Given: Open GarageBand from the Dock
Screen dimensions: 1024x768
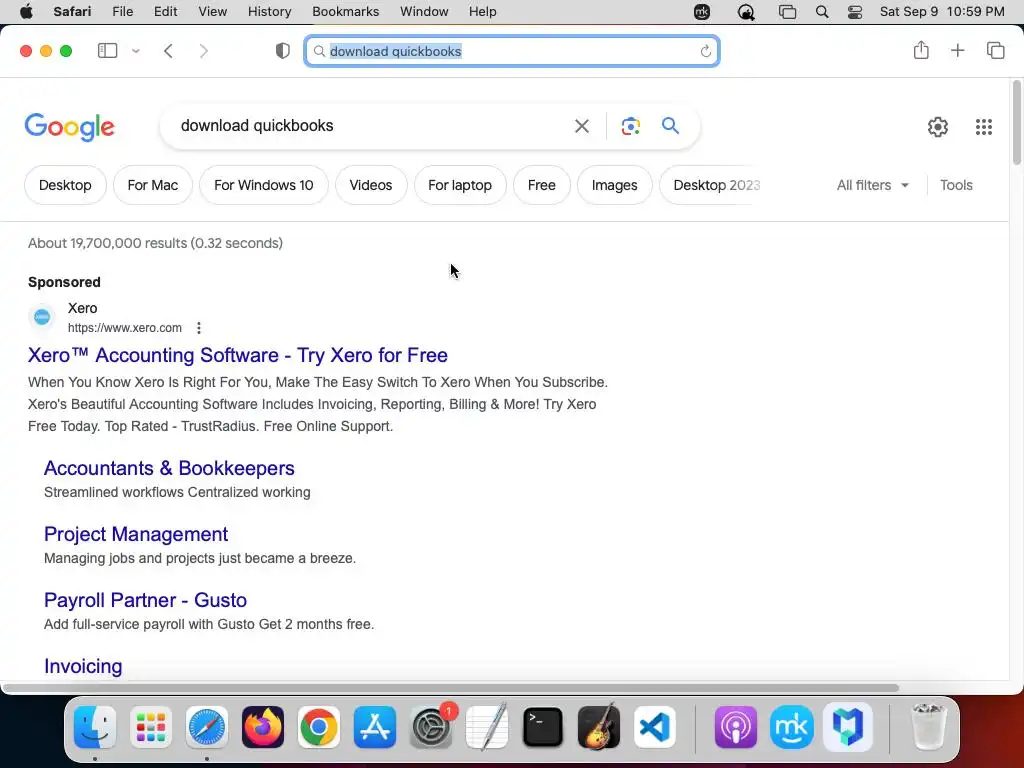Looking at the screenshot, I should coord(599,727).
